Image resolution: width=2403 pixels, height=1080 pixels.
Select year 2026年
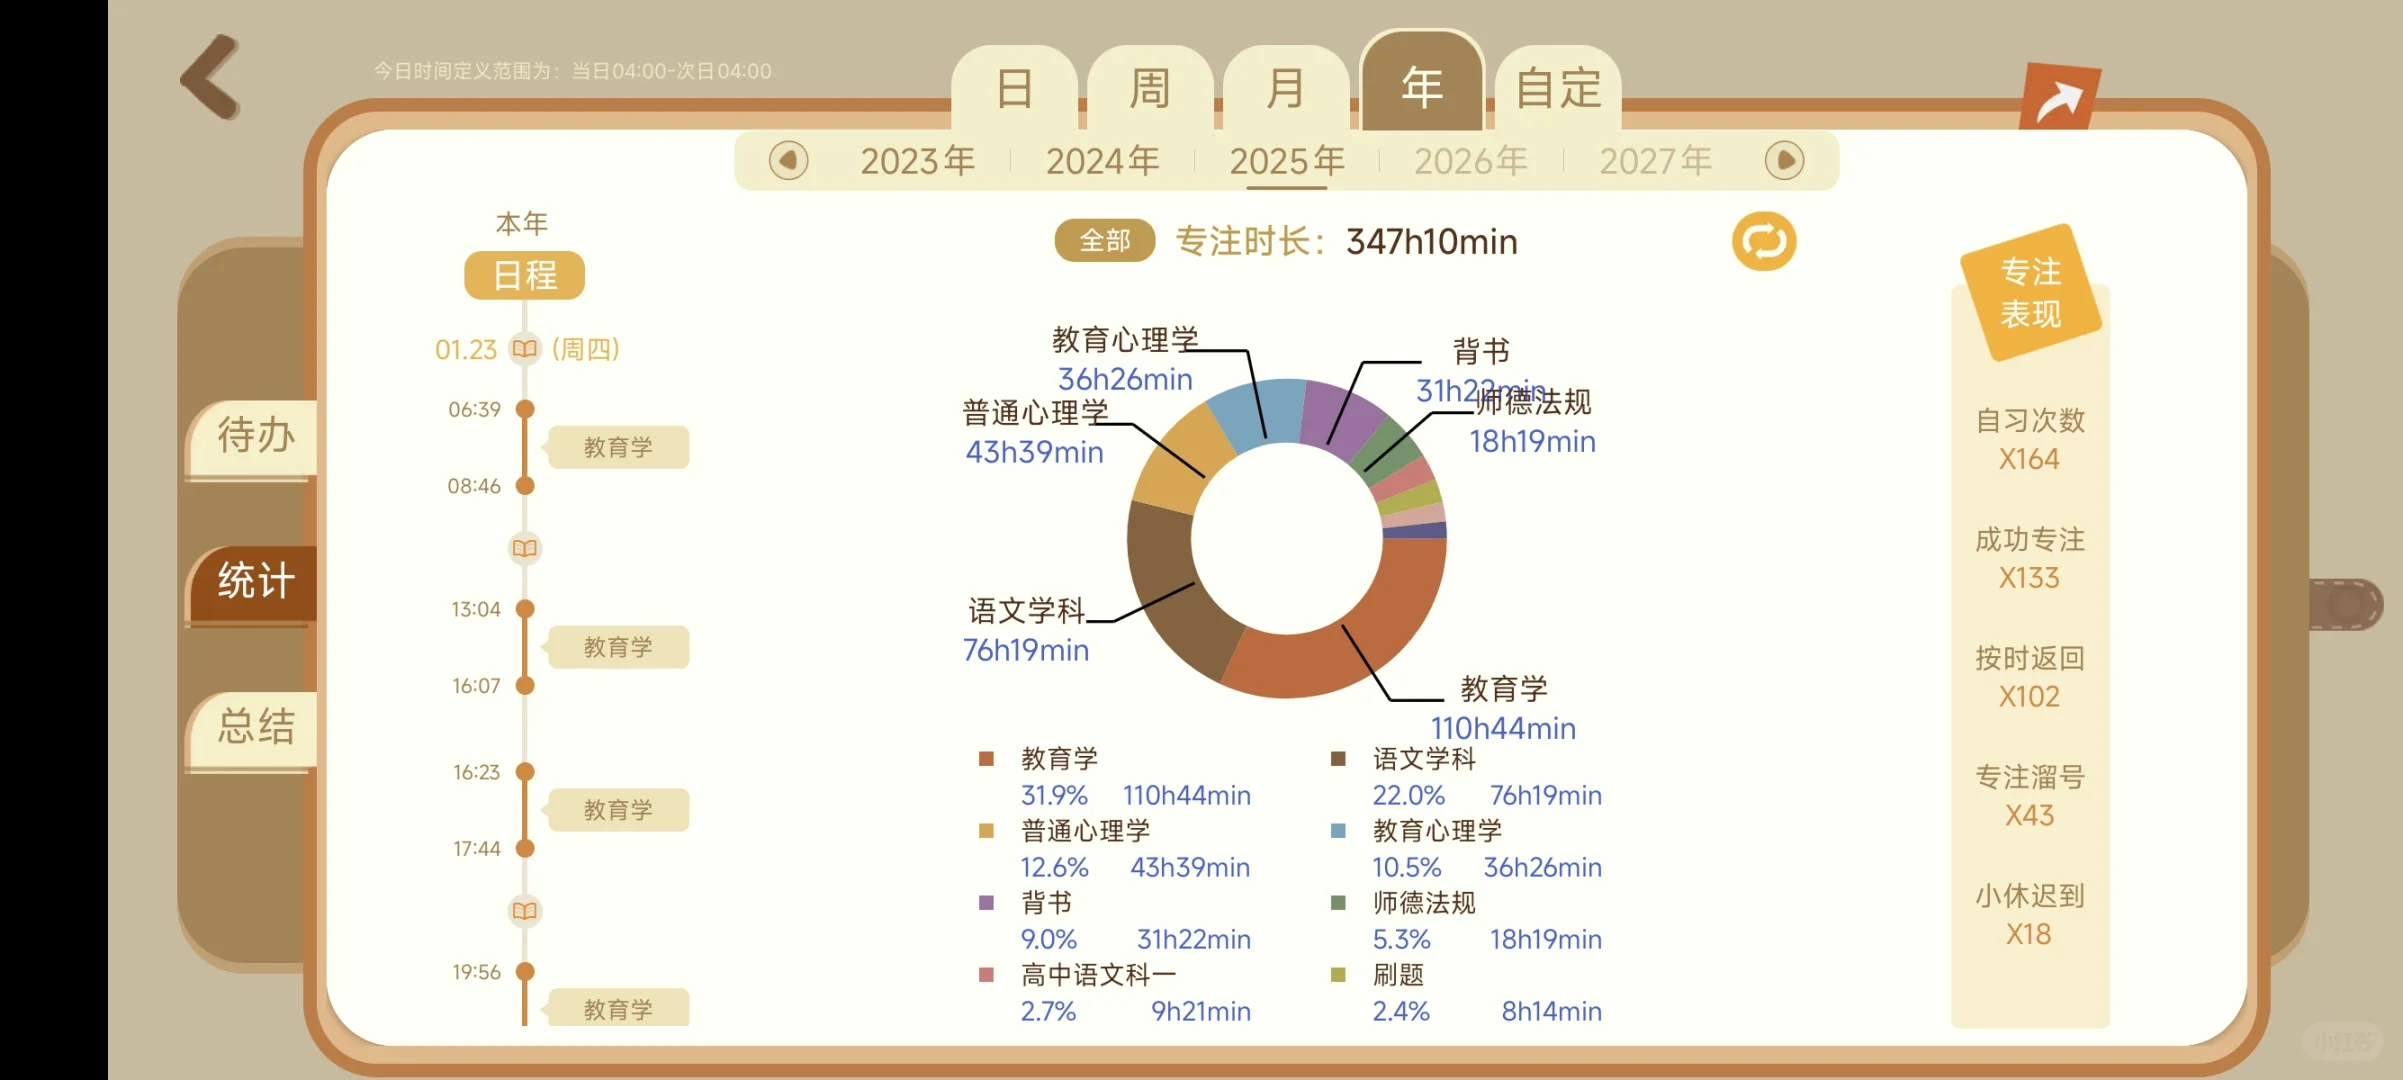[x=1471, y=161]
